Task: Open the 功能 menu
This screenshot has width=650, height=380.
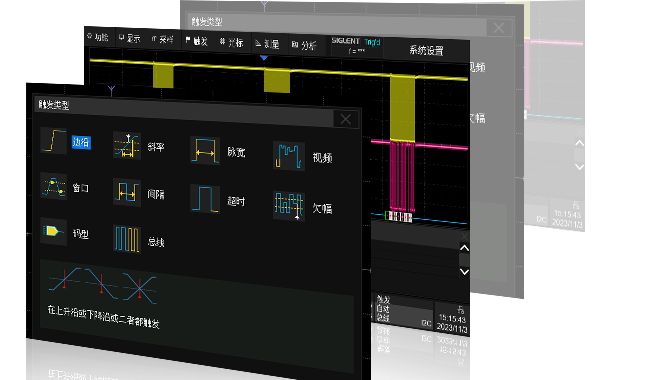Action: (98, 37)
